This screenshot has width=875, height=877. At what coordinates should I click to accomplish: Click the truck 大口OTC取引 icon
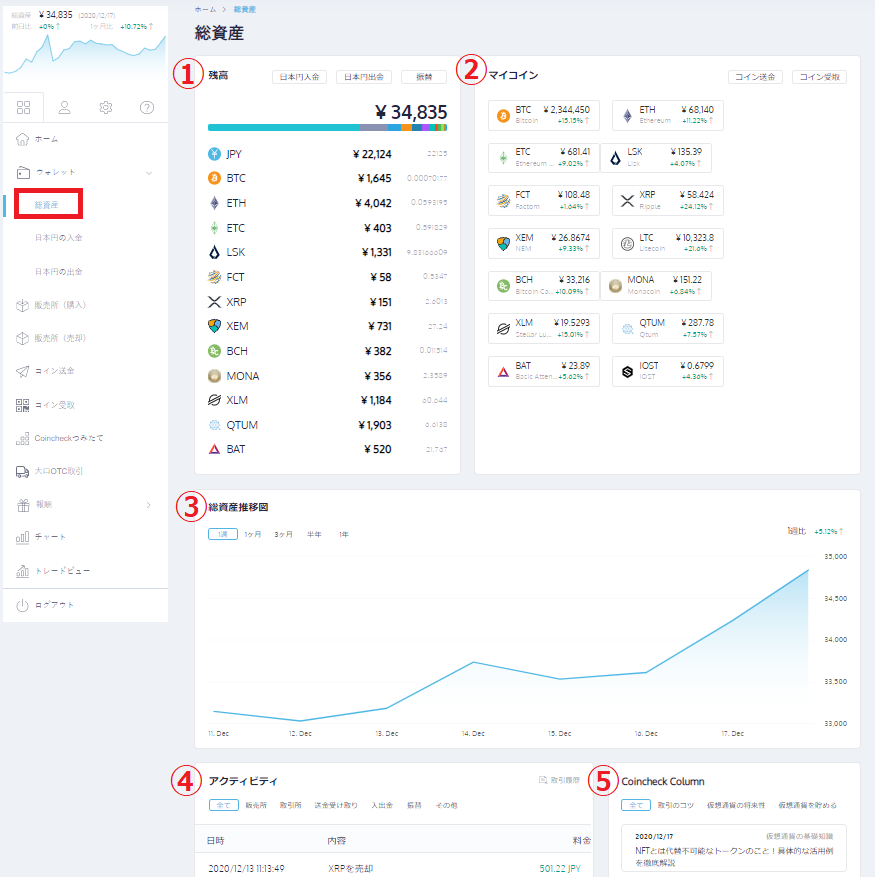click(22, 471)
